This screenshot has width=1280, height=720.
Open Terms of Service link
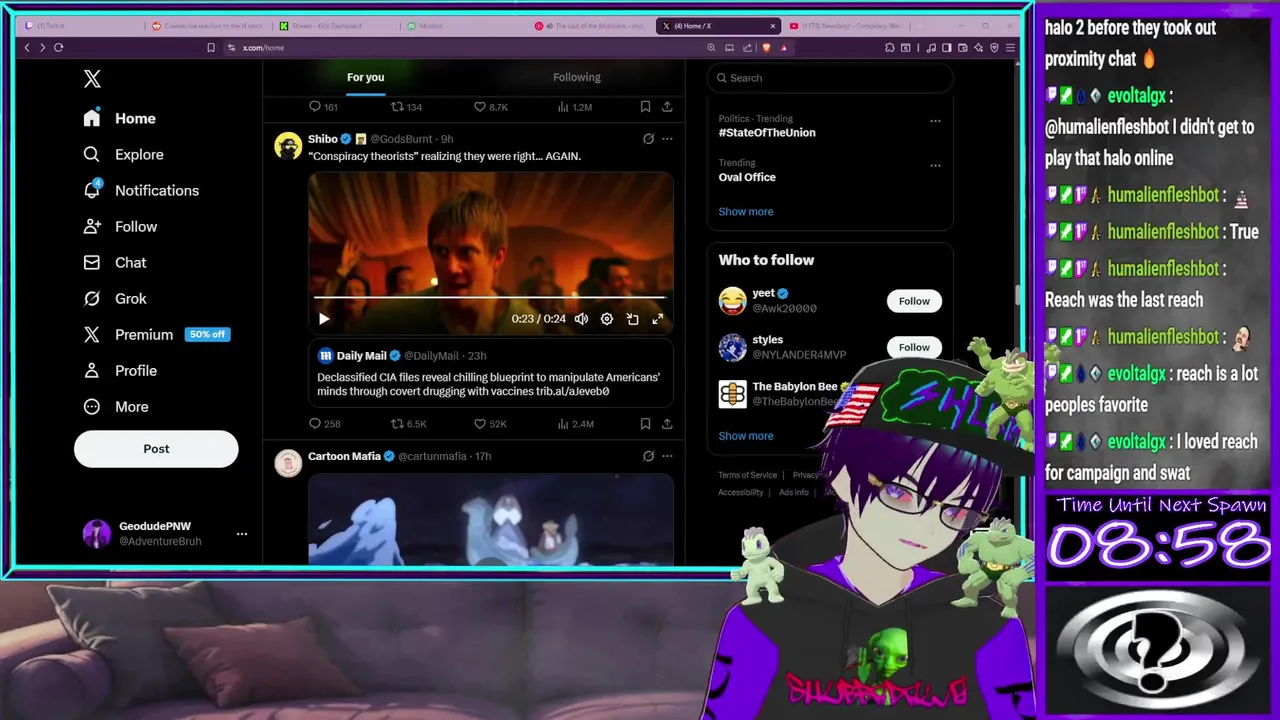(x=747, y=475)
